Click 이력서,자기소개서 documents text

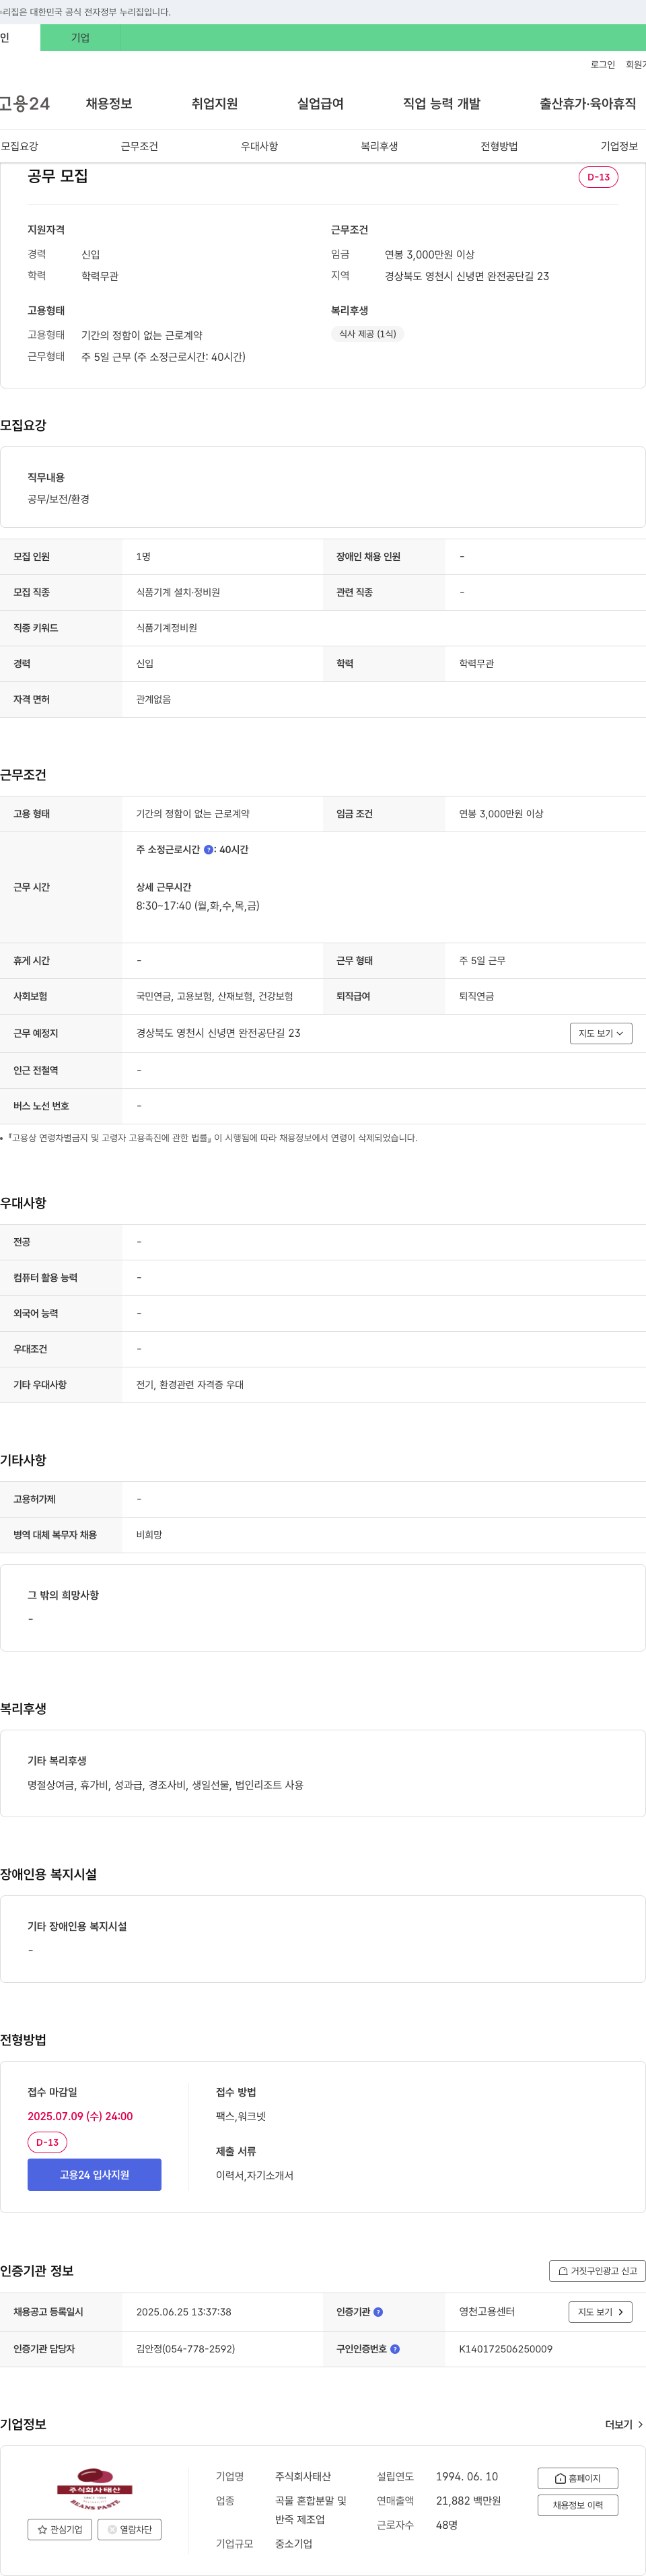pos(255,2175)
